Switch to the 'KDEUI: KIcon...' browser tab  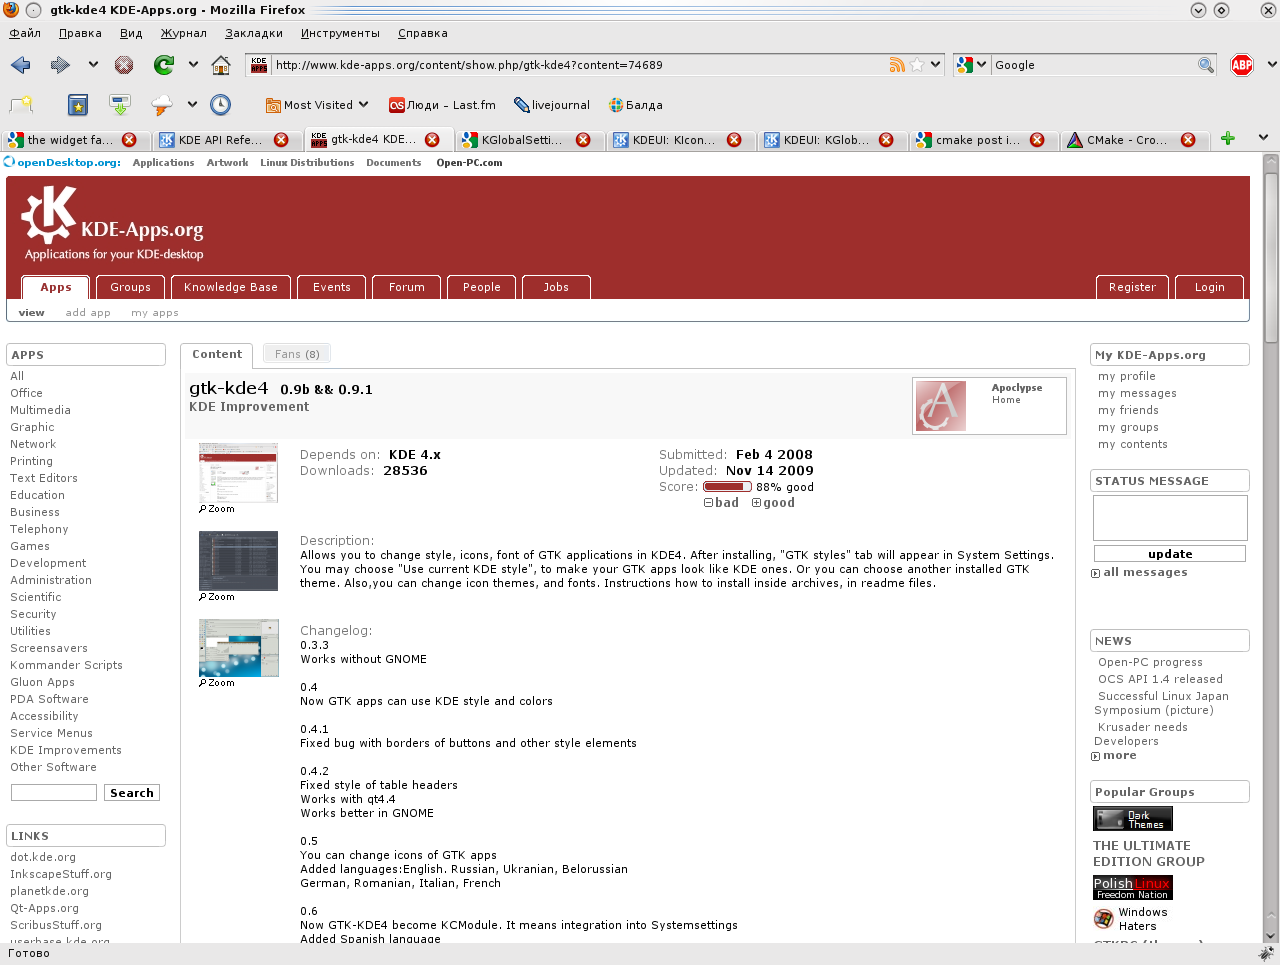tap(680, 140)
